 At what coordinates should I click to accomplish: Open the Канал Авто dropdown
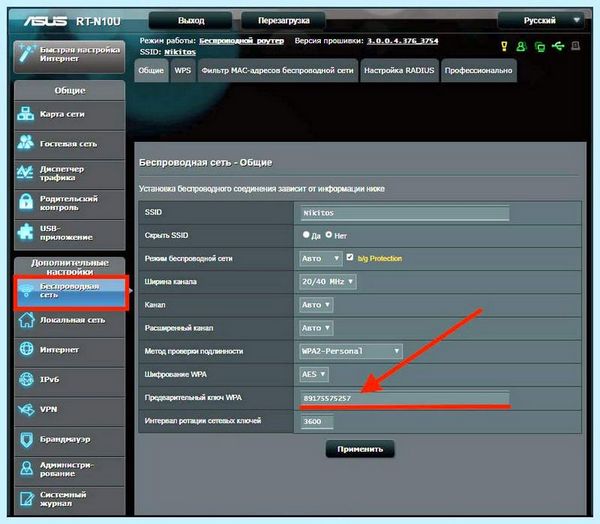316,305
